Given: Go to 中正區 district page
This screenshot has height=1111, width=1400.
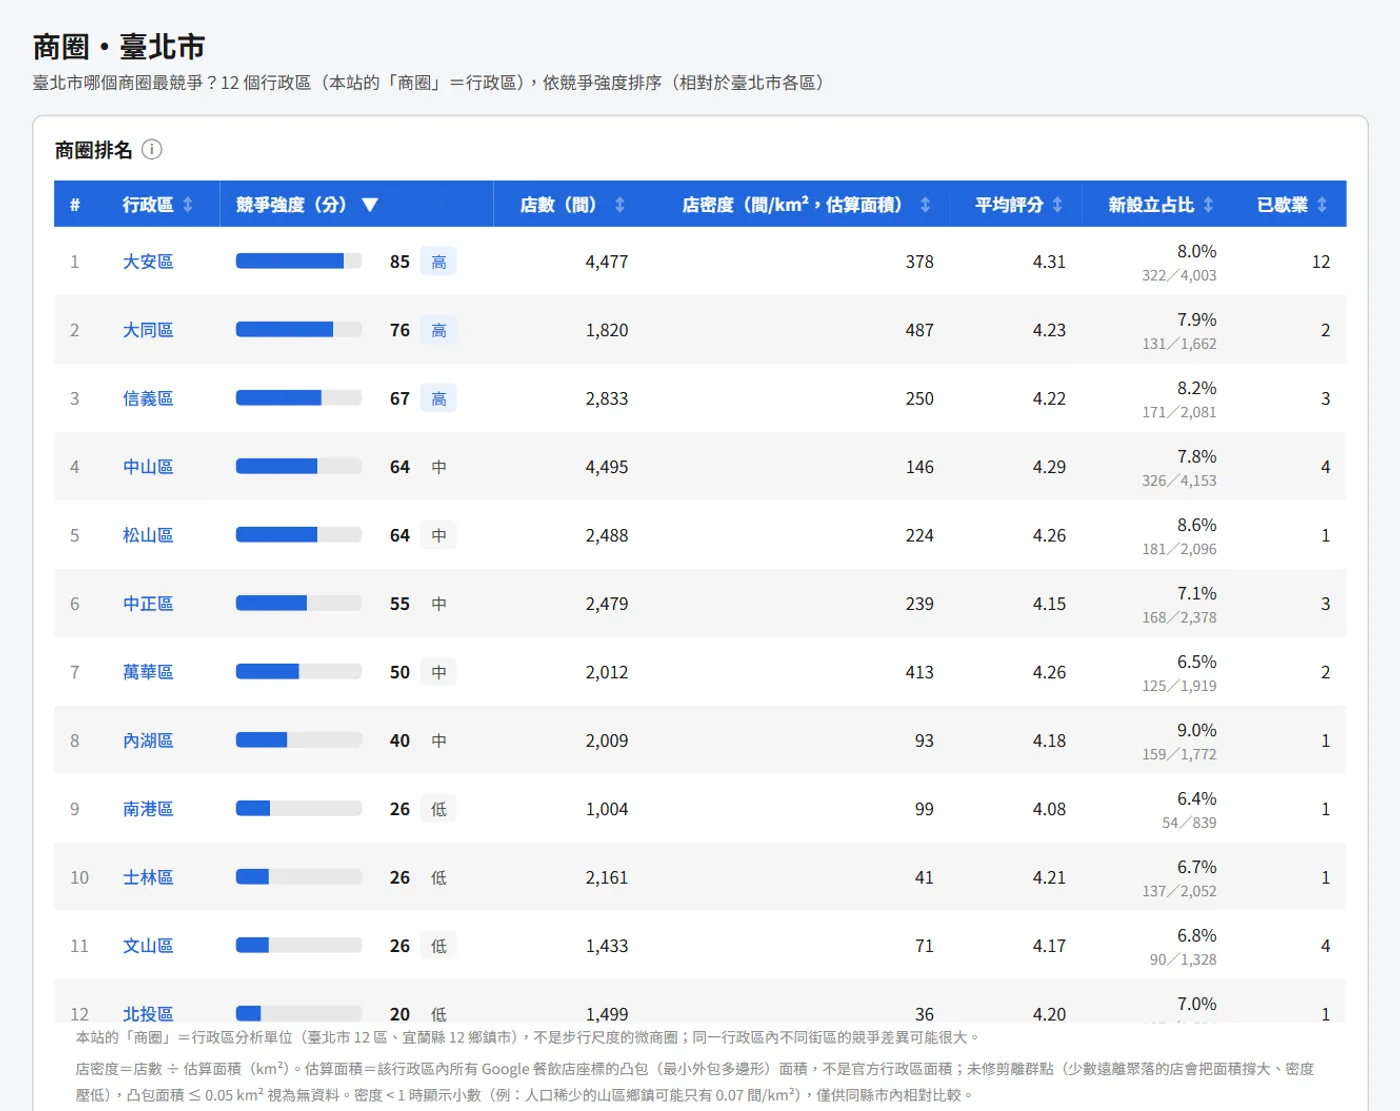Looking at the screenshot, I should 148,604.
